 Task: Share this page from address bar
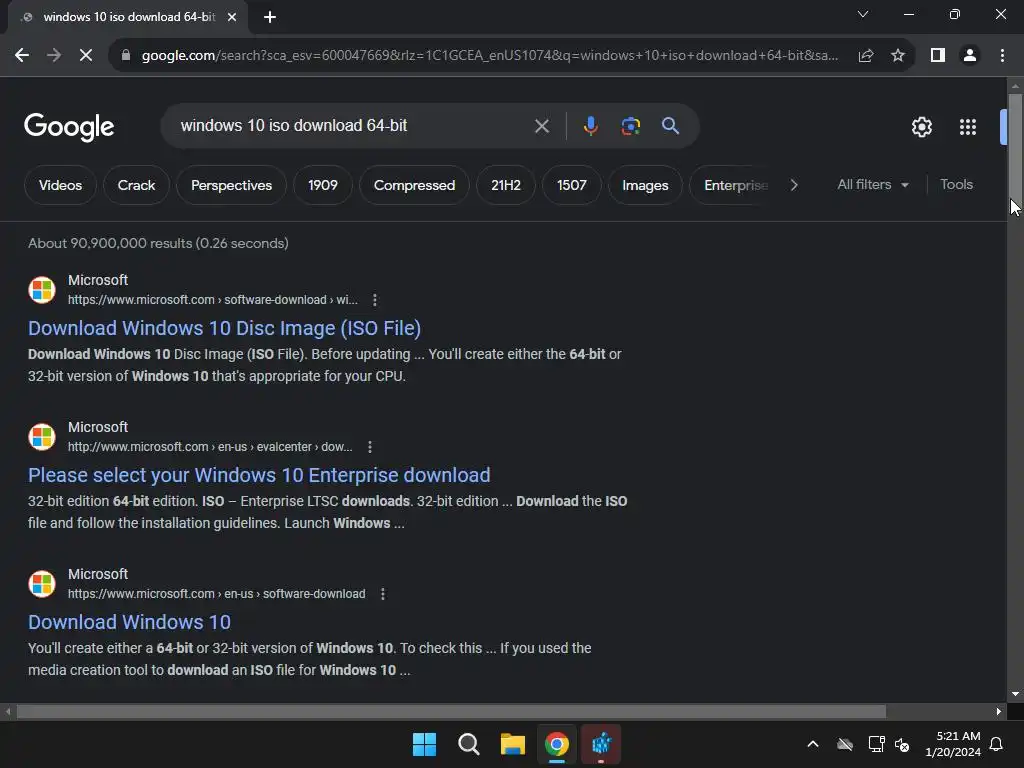[x=866, y=56]
